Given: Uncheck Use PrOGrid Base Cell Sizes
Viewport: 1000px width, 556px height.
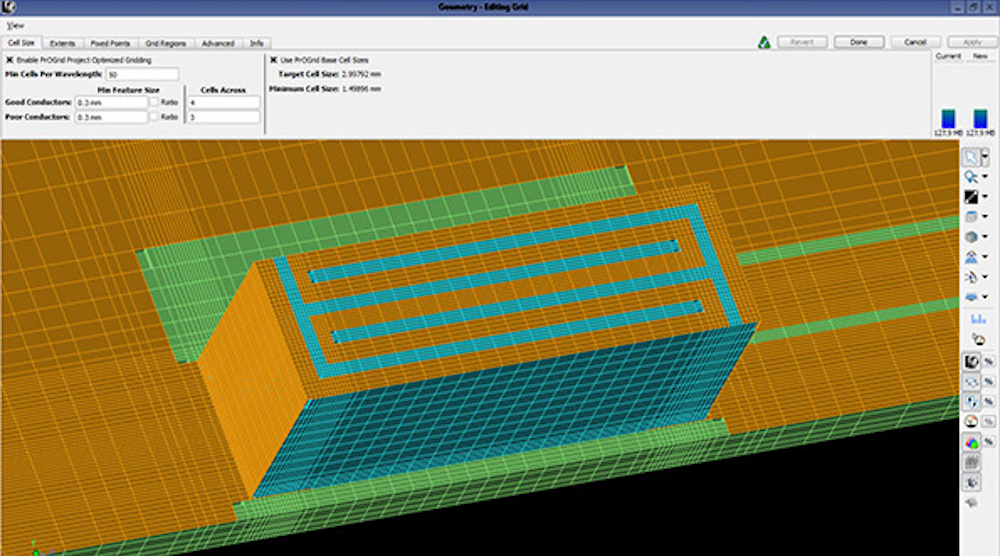Looking at the screenshot, I should (x=275, y=60).
